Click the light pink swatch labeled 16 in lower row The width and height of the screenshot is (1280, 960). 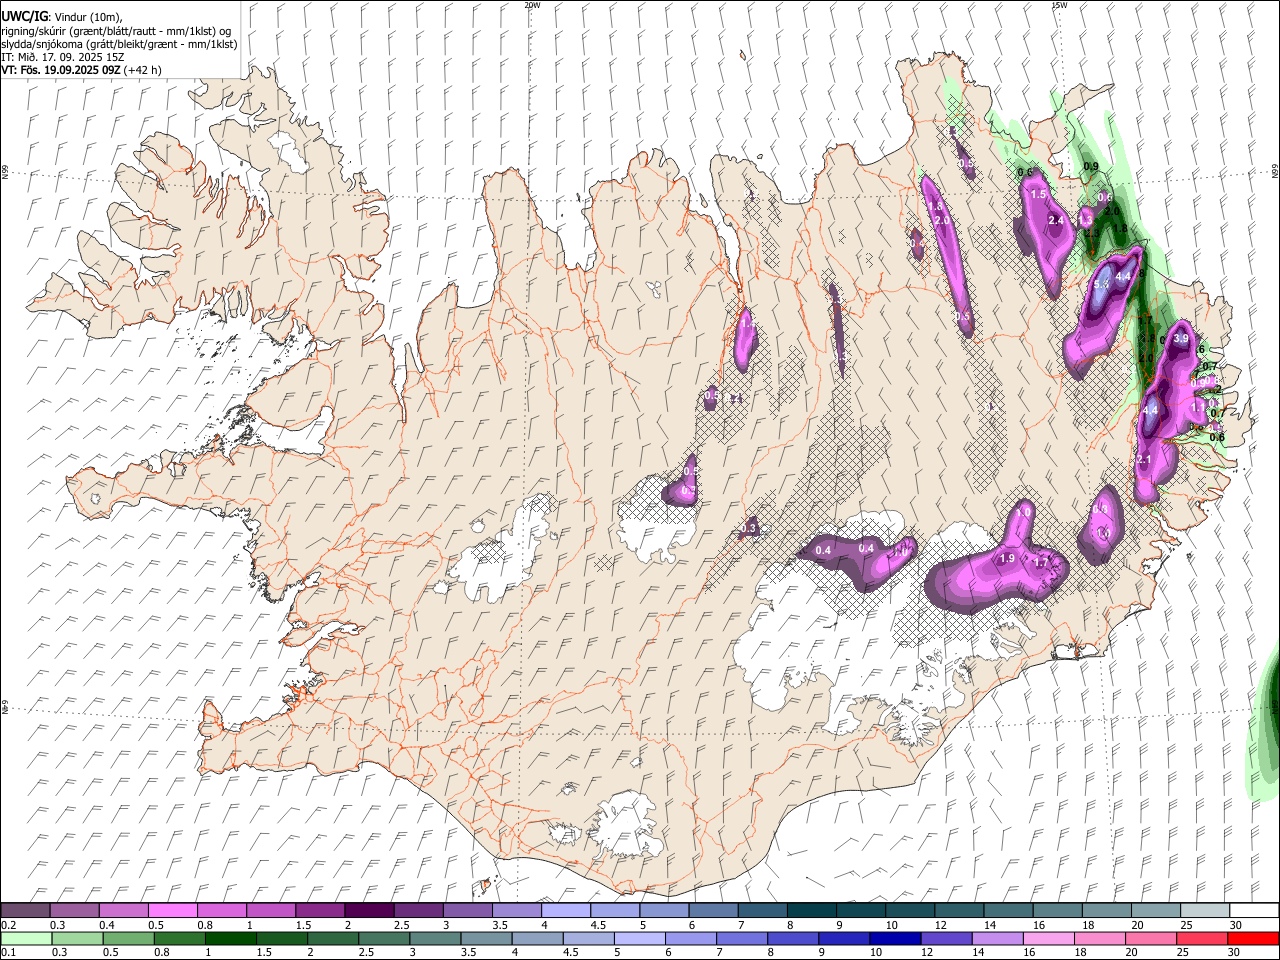pos(1048,939)
